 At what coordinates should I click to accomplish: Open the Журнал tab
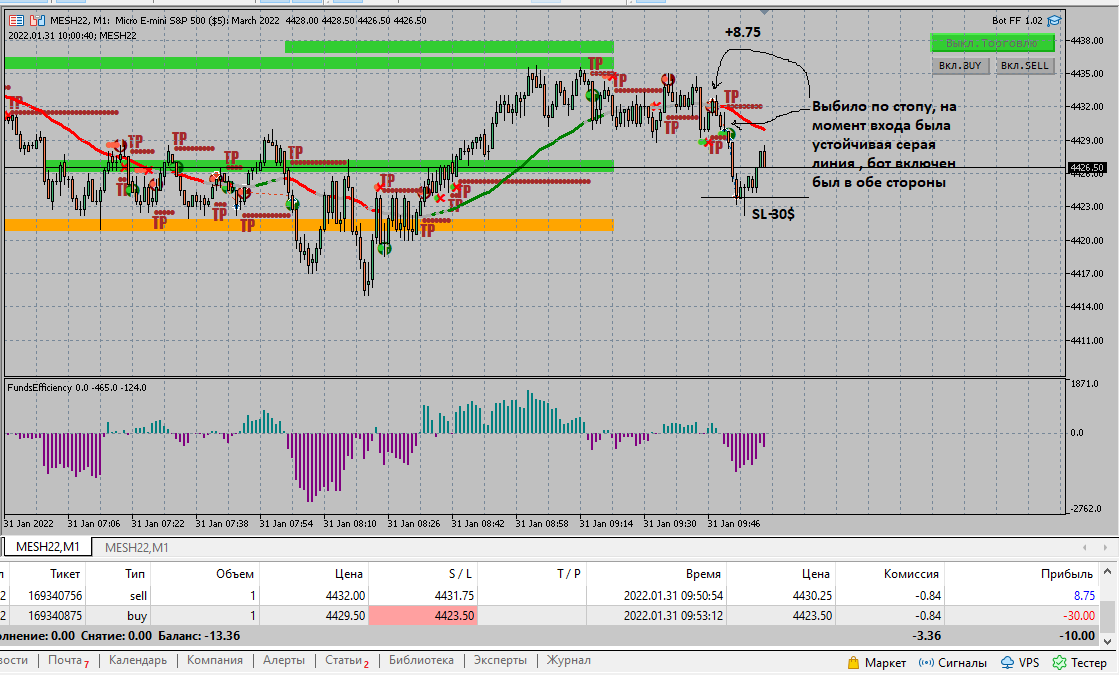pos(569,661)
